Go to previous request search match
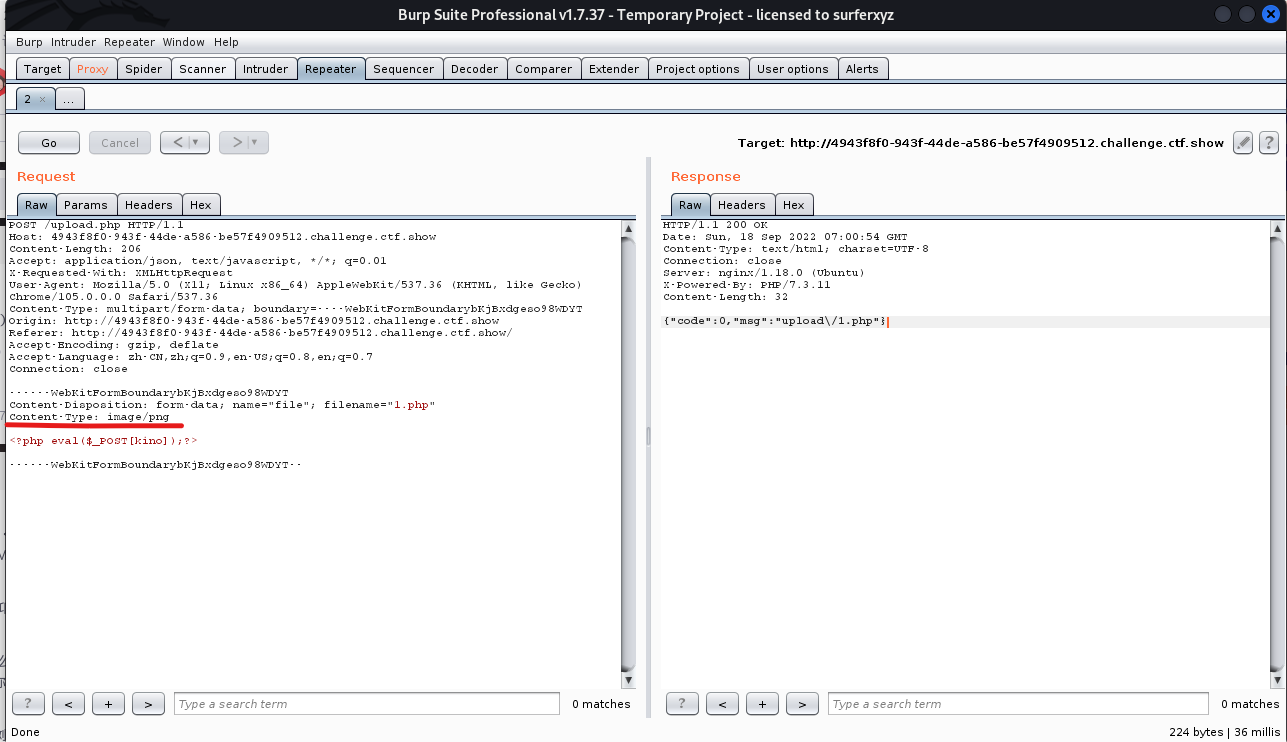 pyautogui.click(x=68, y=704)
